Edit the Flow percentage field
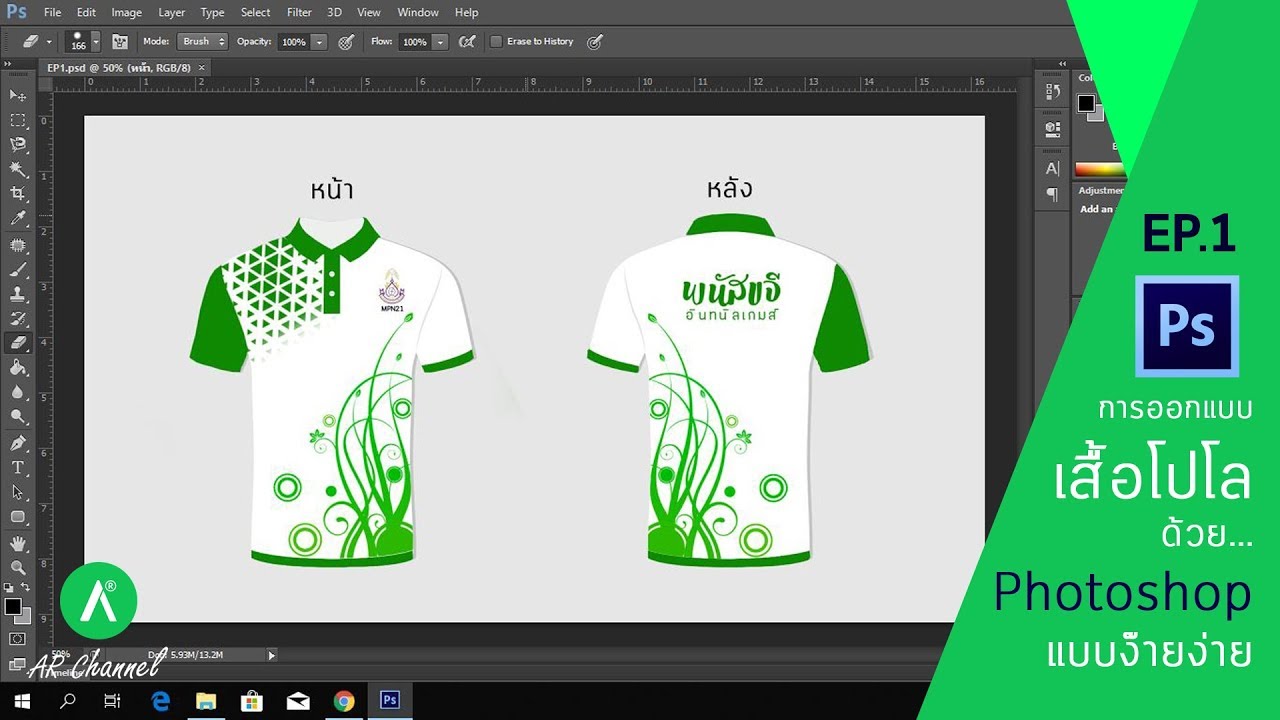 [414, 42]
